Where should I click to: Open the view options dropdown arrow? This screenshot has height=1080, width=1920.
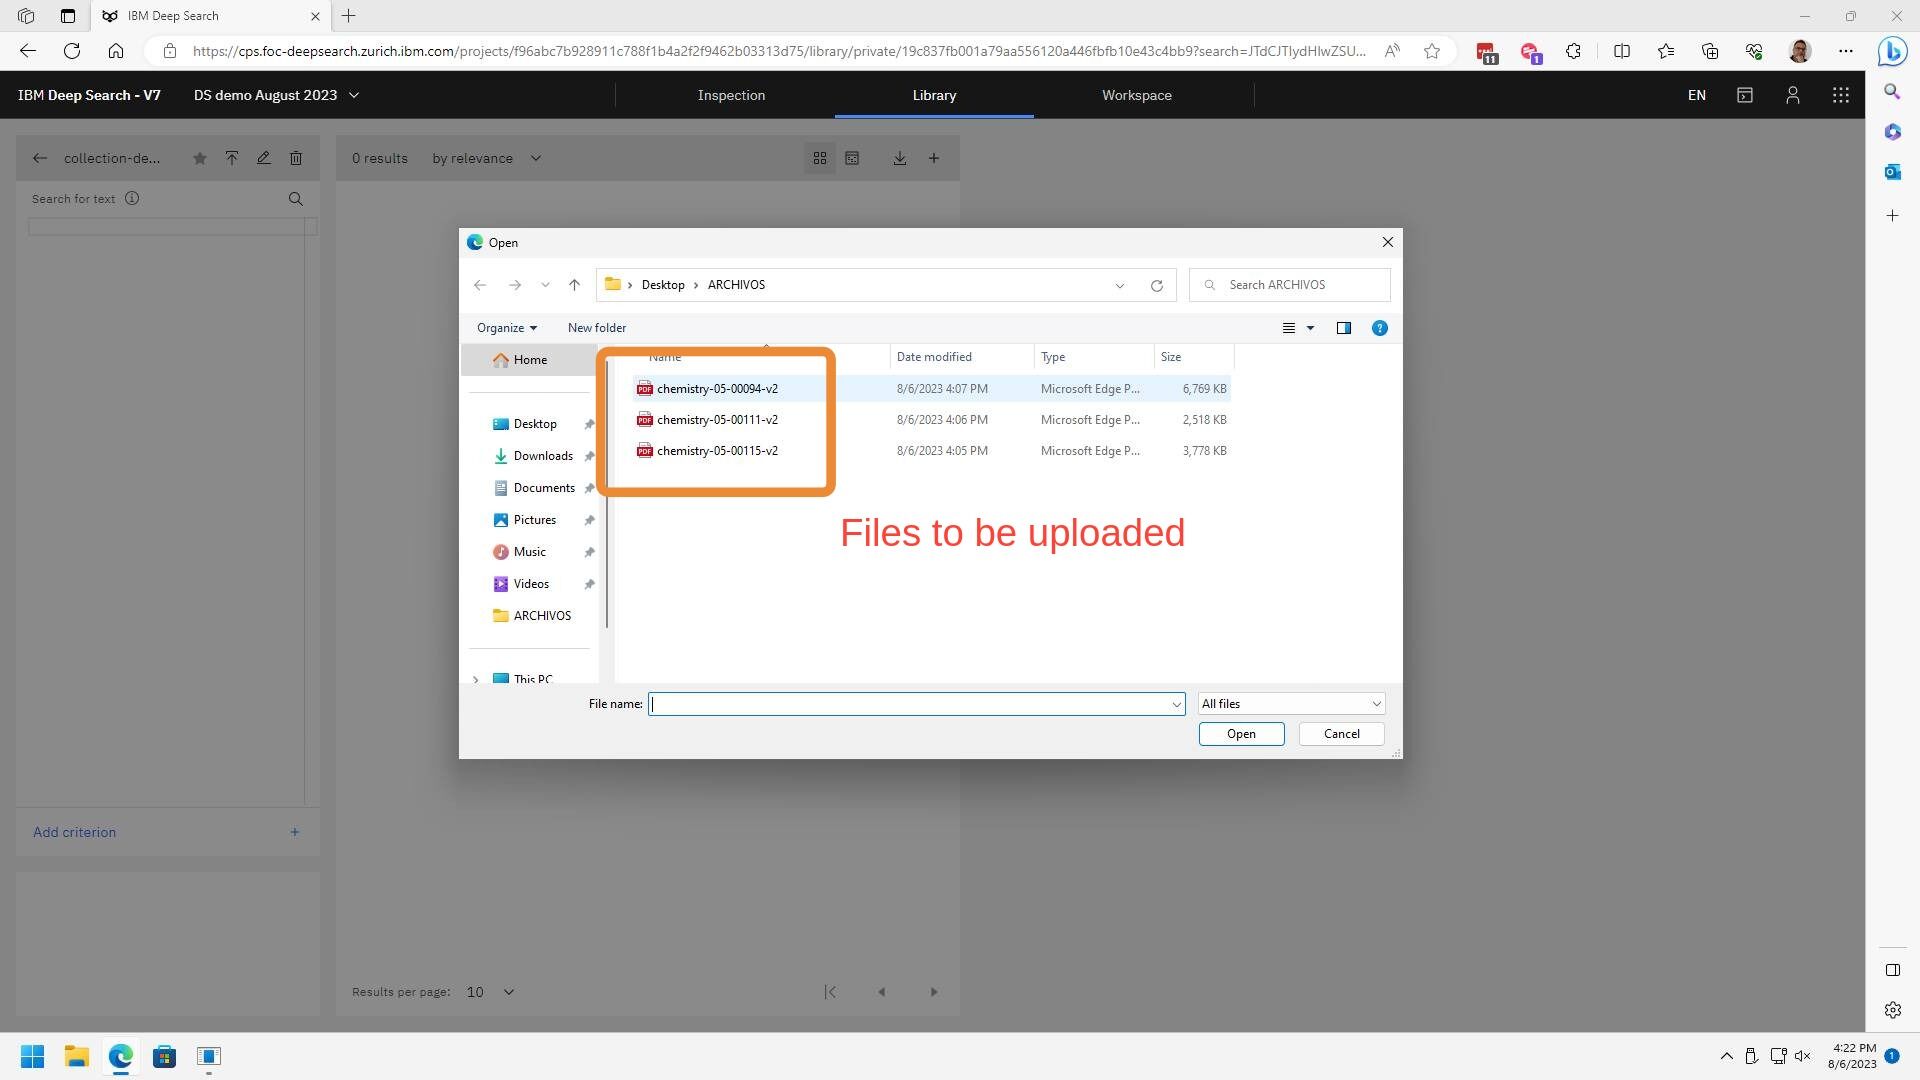tap(1310, 328)
